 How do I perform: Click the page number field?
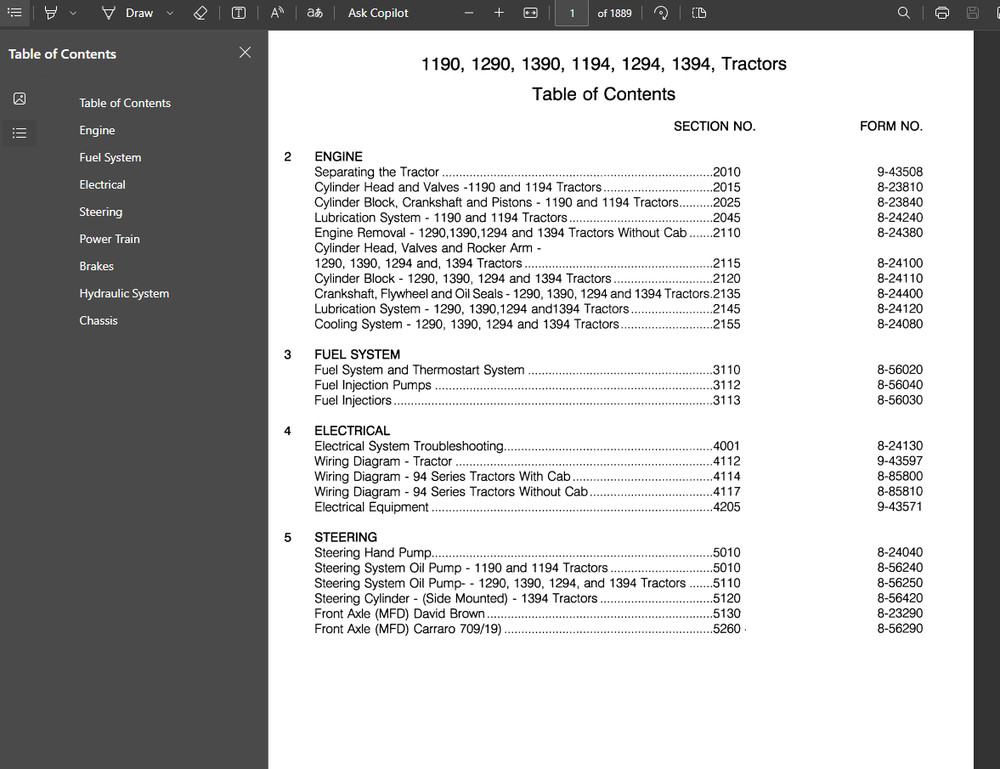pos(571,13)
